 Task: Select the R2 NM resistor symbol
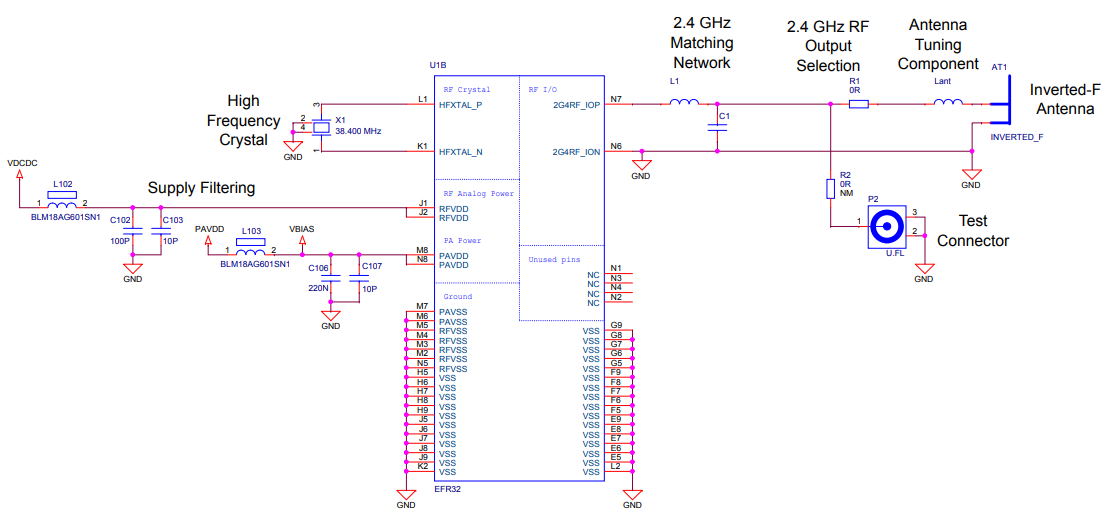[x=830, y=189]
